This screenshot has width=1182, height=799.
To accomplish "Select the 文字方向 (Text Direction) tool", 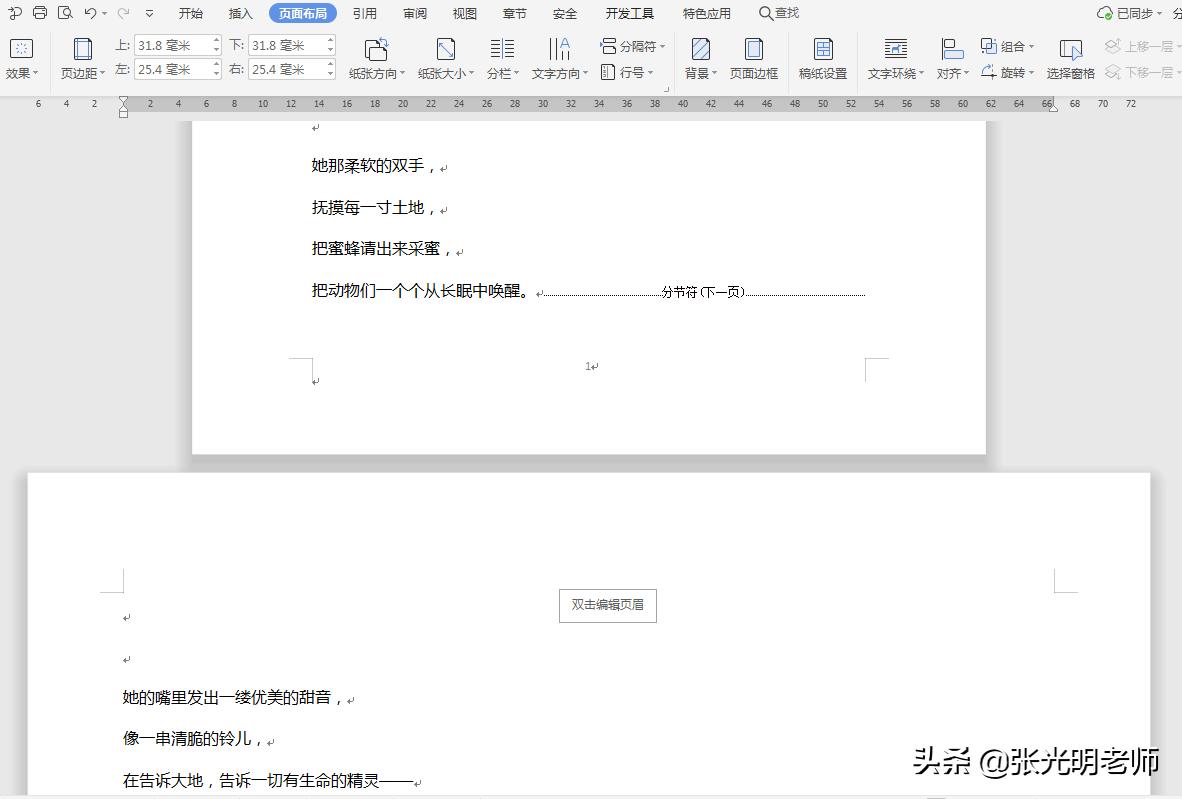I will (558, 57).
